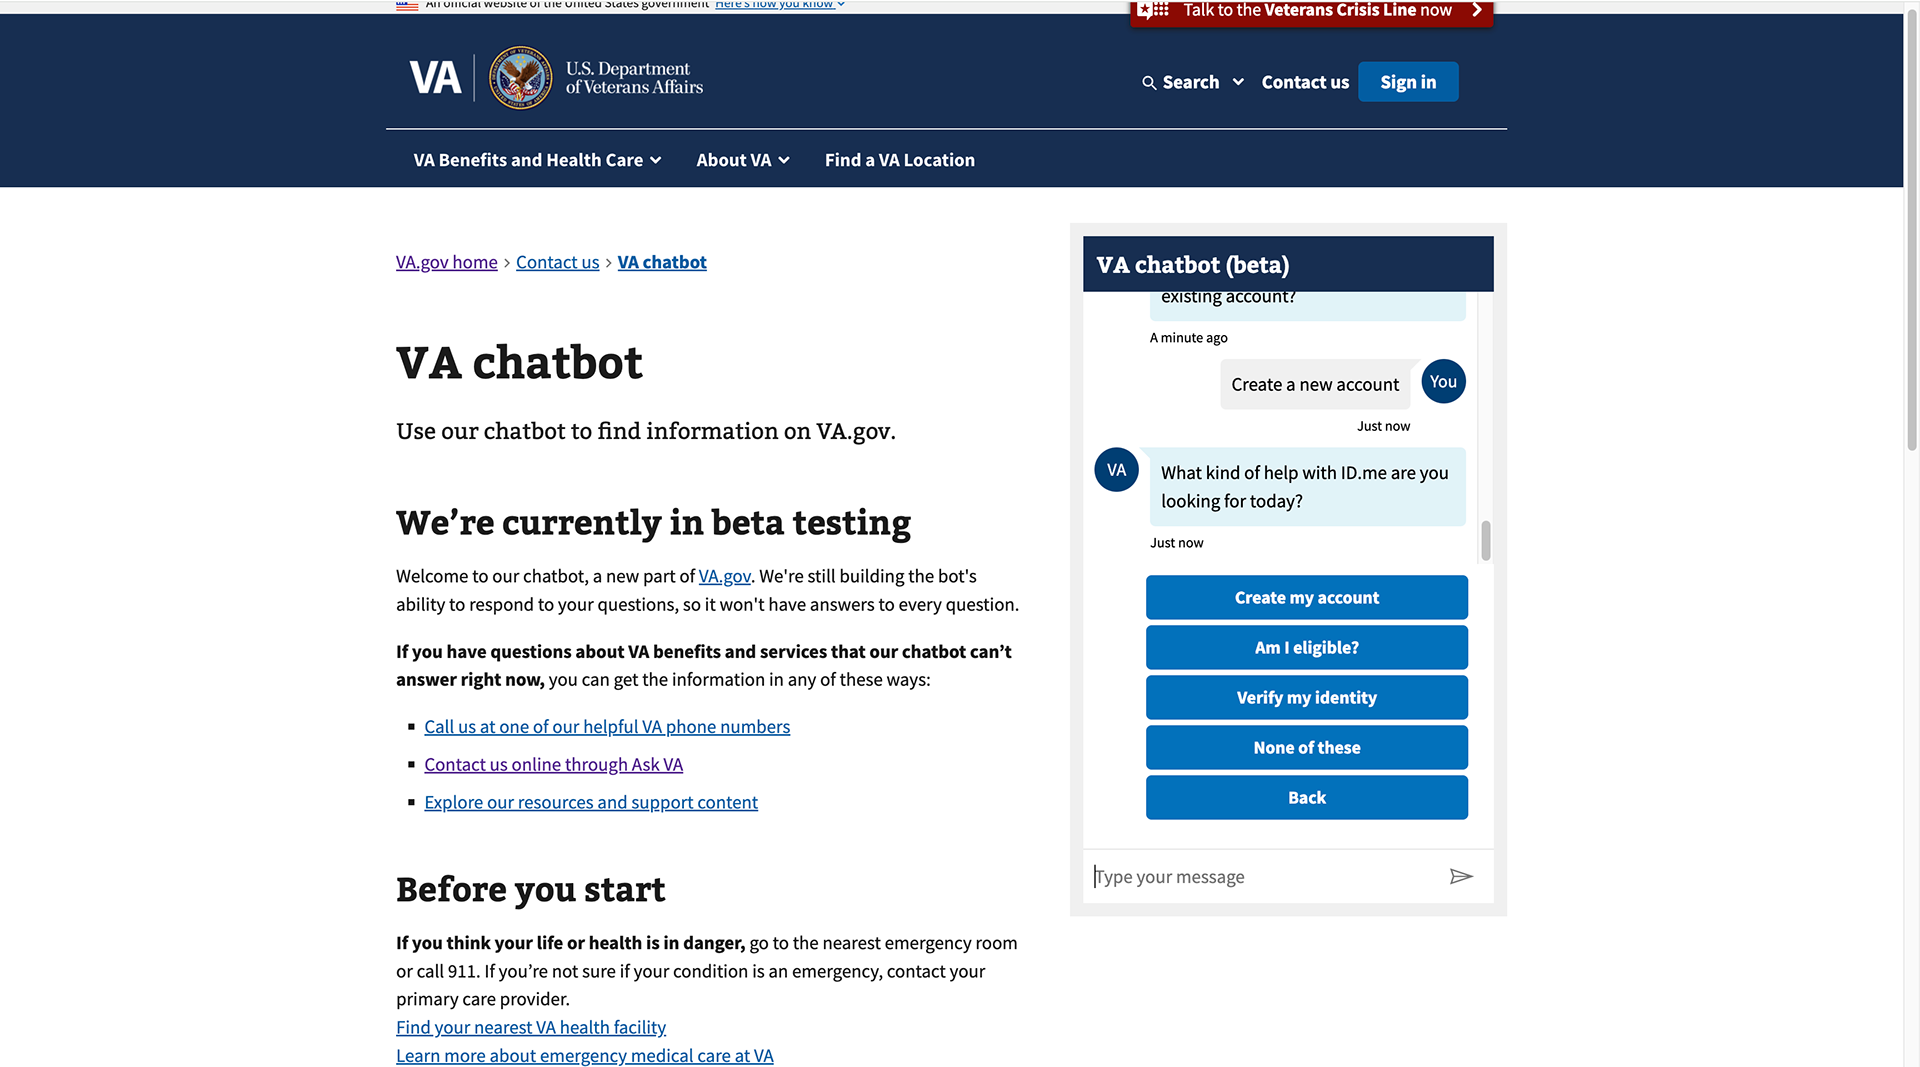The height and width of the screenshot is (1067, 1920).
Task: Open the VA.gov link in beta paragraph
Action: coord(724,576)
